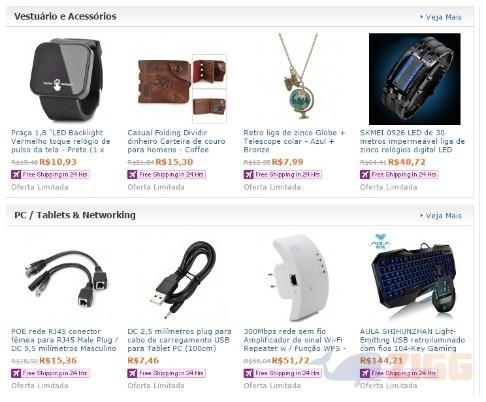Viewport: 486px width, 402px height.
Task: Expand Veja Mais for PC / Tablets & Networking
Action: [x=441, y=216]
